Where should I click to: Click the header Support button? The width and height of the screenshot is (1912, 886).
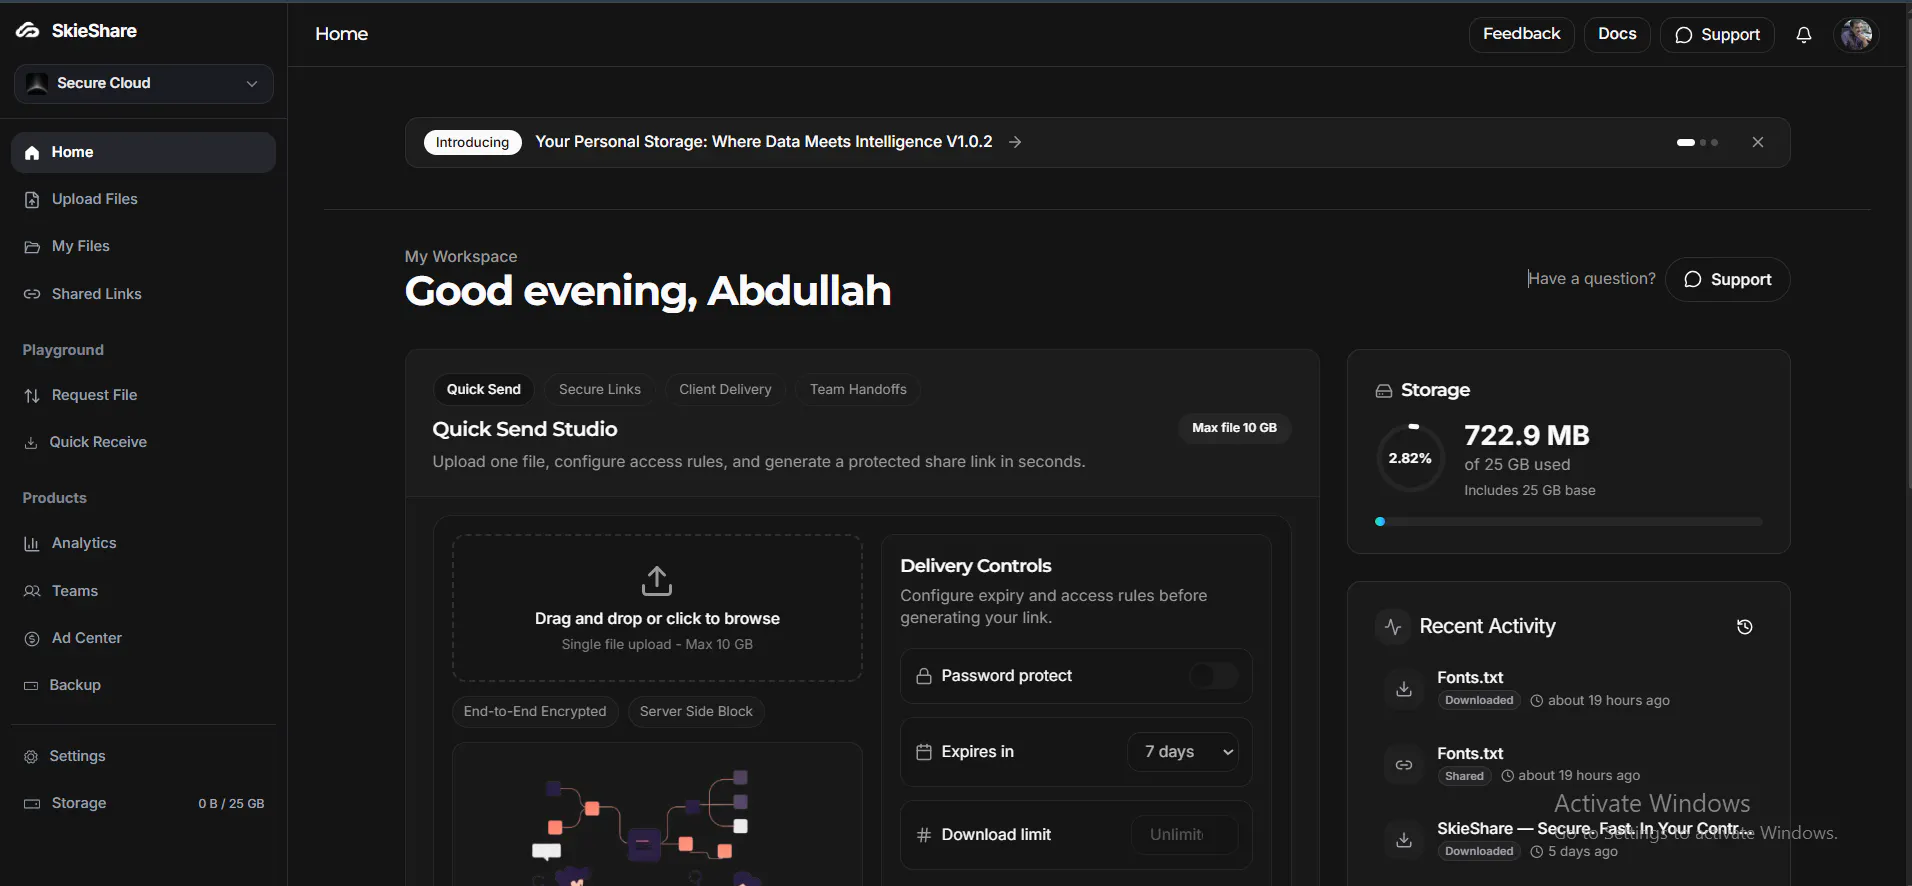1717,35
